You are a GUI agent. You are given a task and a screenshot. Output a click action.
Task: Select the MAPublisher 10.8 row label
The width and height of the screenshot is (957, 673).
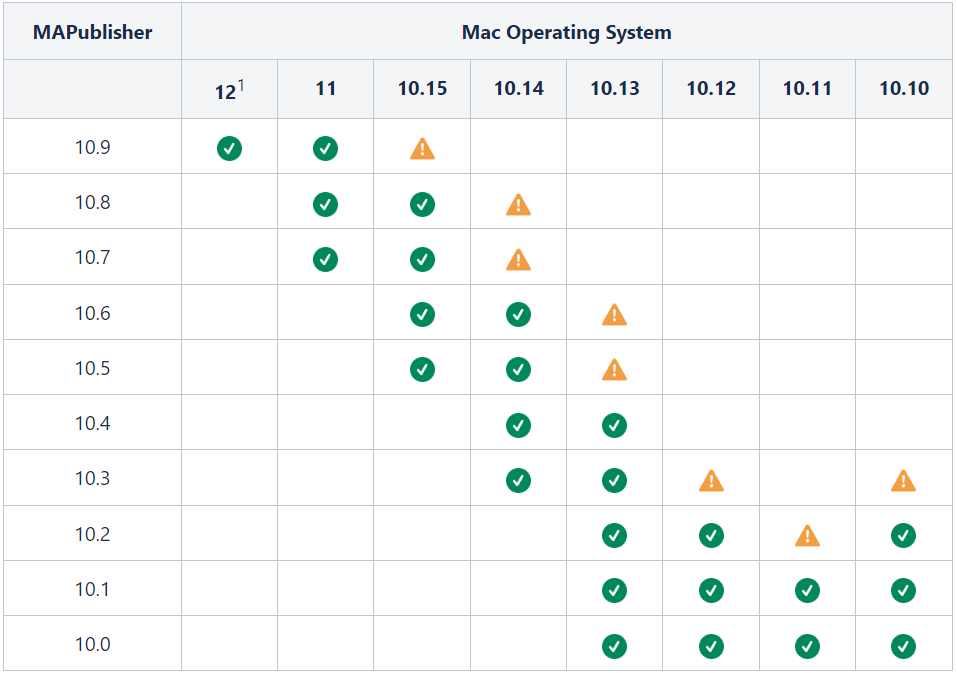tap(92, 202)
